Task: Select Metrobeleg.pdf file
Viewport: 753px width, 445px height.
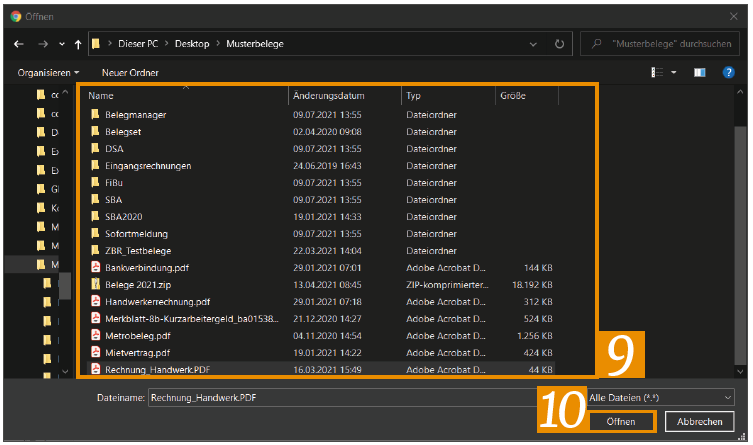Action: tap(137, 336)
